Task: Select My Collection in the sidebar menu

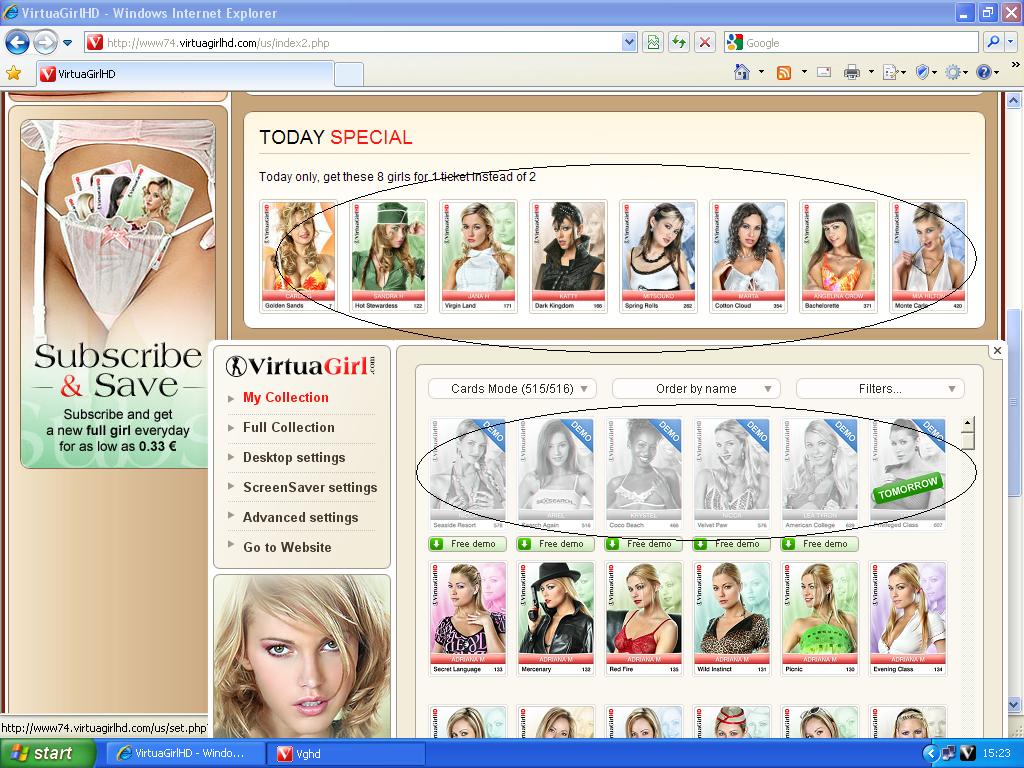Action: pyautogui.click(x=285, y=397)
